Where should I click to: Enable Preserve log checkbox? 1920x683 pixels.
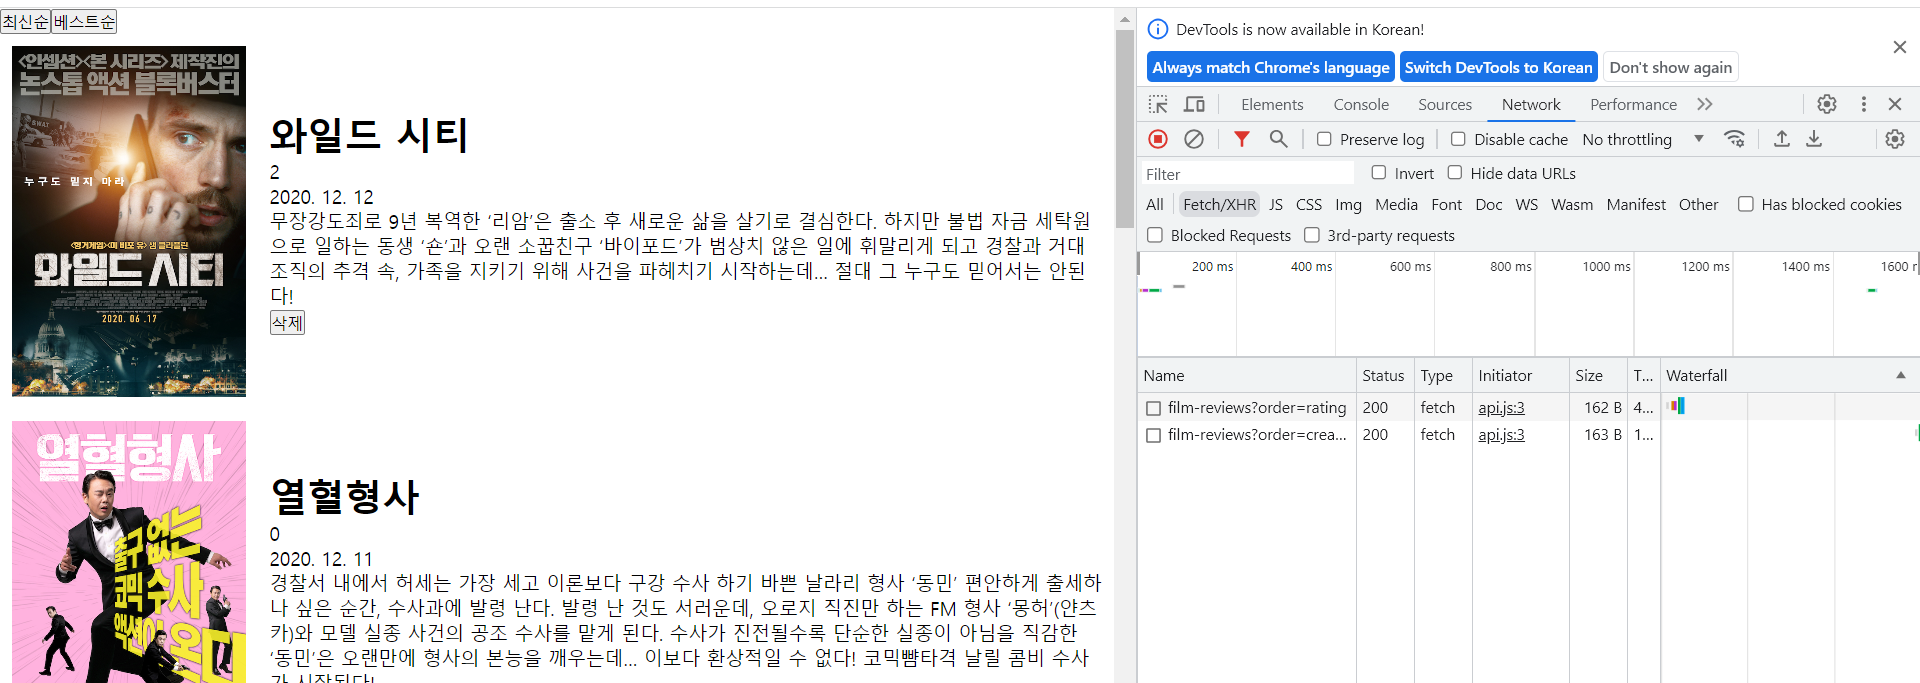[1324, 139]
